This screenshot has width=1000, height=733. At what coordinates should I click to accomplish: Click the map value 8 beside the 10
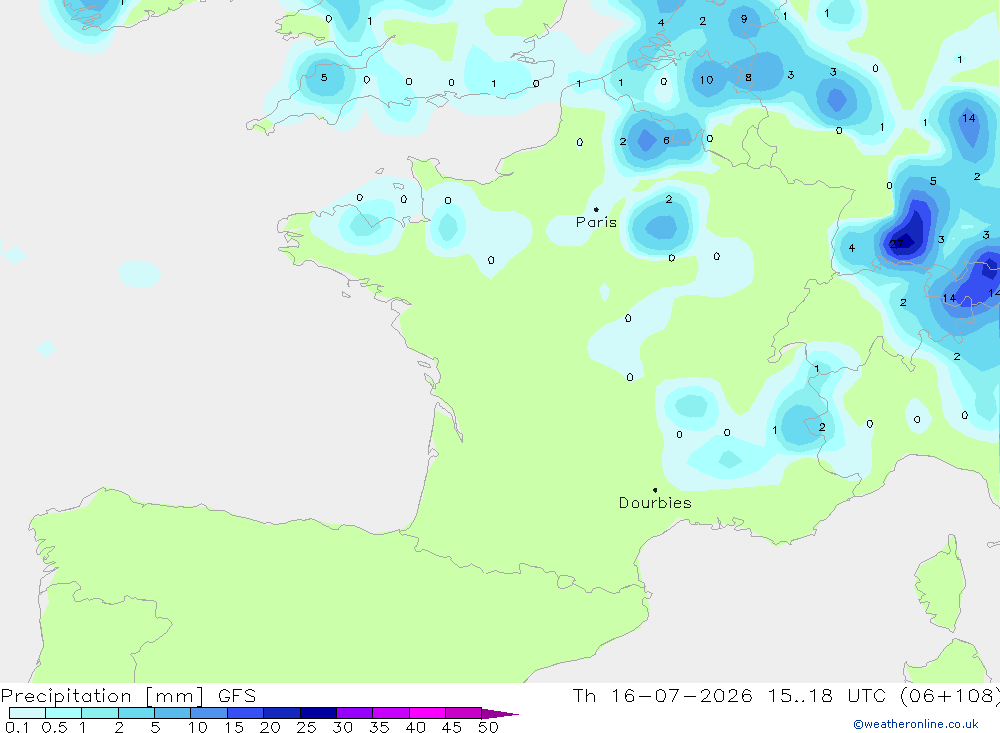tap(748, 78)
